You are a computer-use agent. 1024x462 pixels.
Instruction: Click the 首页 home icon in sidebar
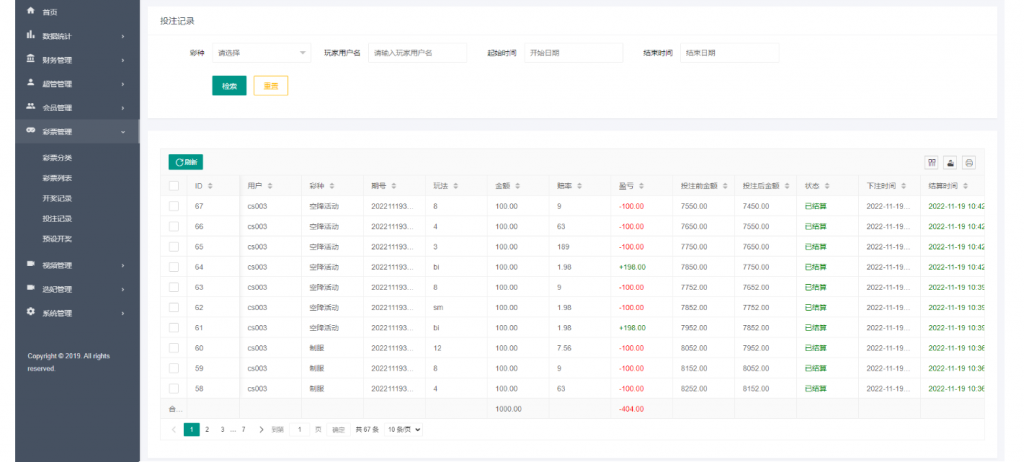(31, 11)
